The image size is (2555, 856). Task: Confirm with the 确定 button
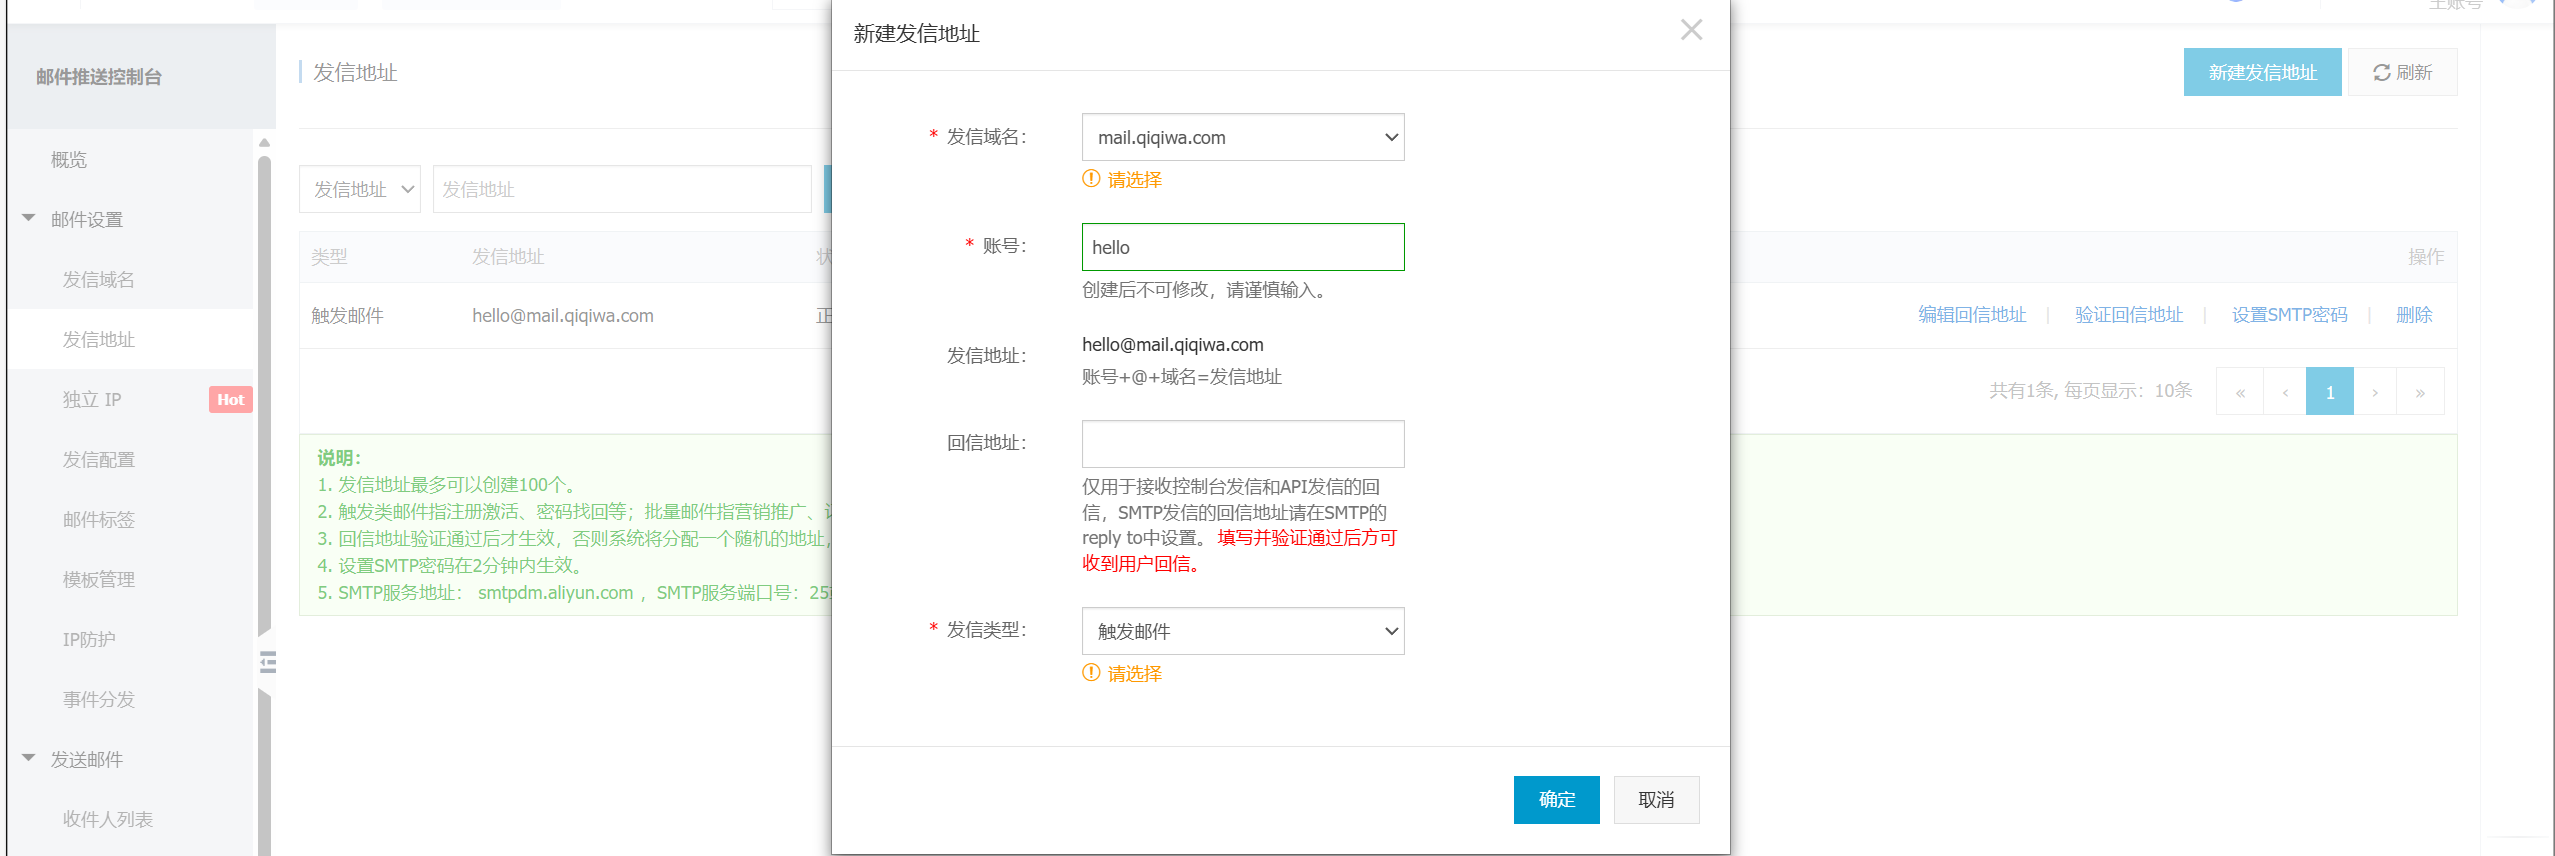coord(1556,800)
